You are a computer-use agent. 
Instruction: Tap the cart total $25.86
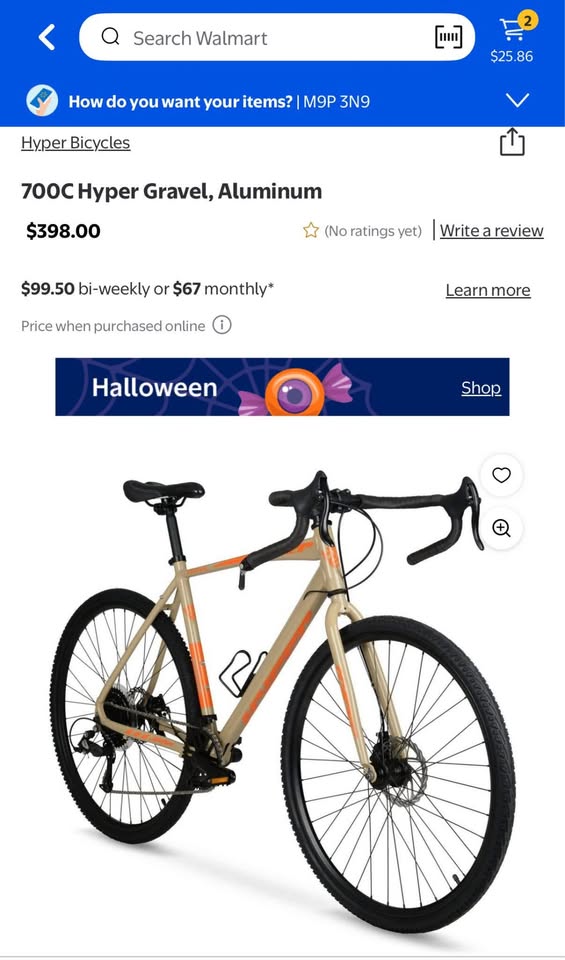point(512,56)
